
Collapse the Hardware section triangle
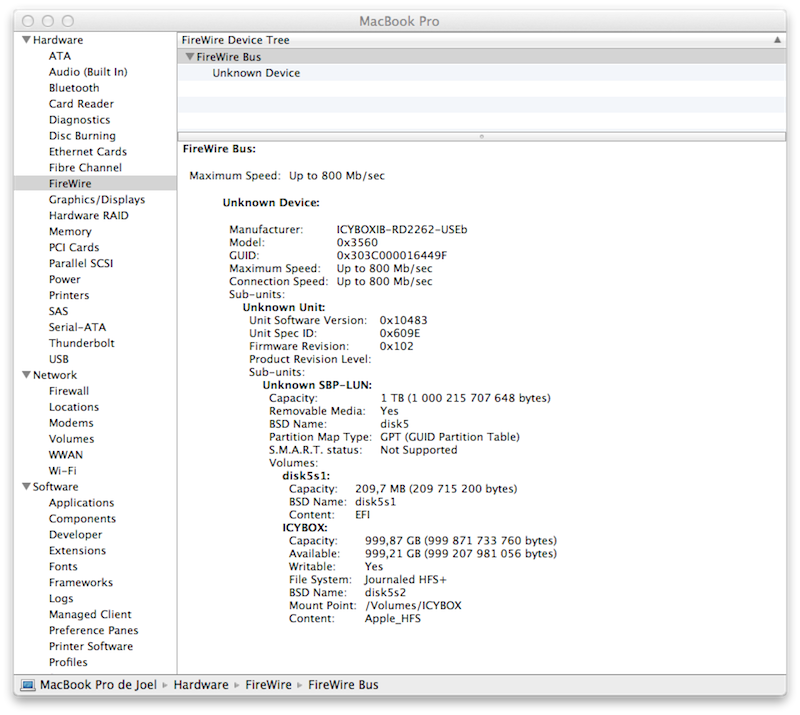click(x=27, y=39)
